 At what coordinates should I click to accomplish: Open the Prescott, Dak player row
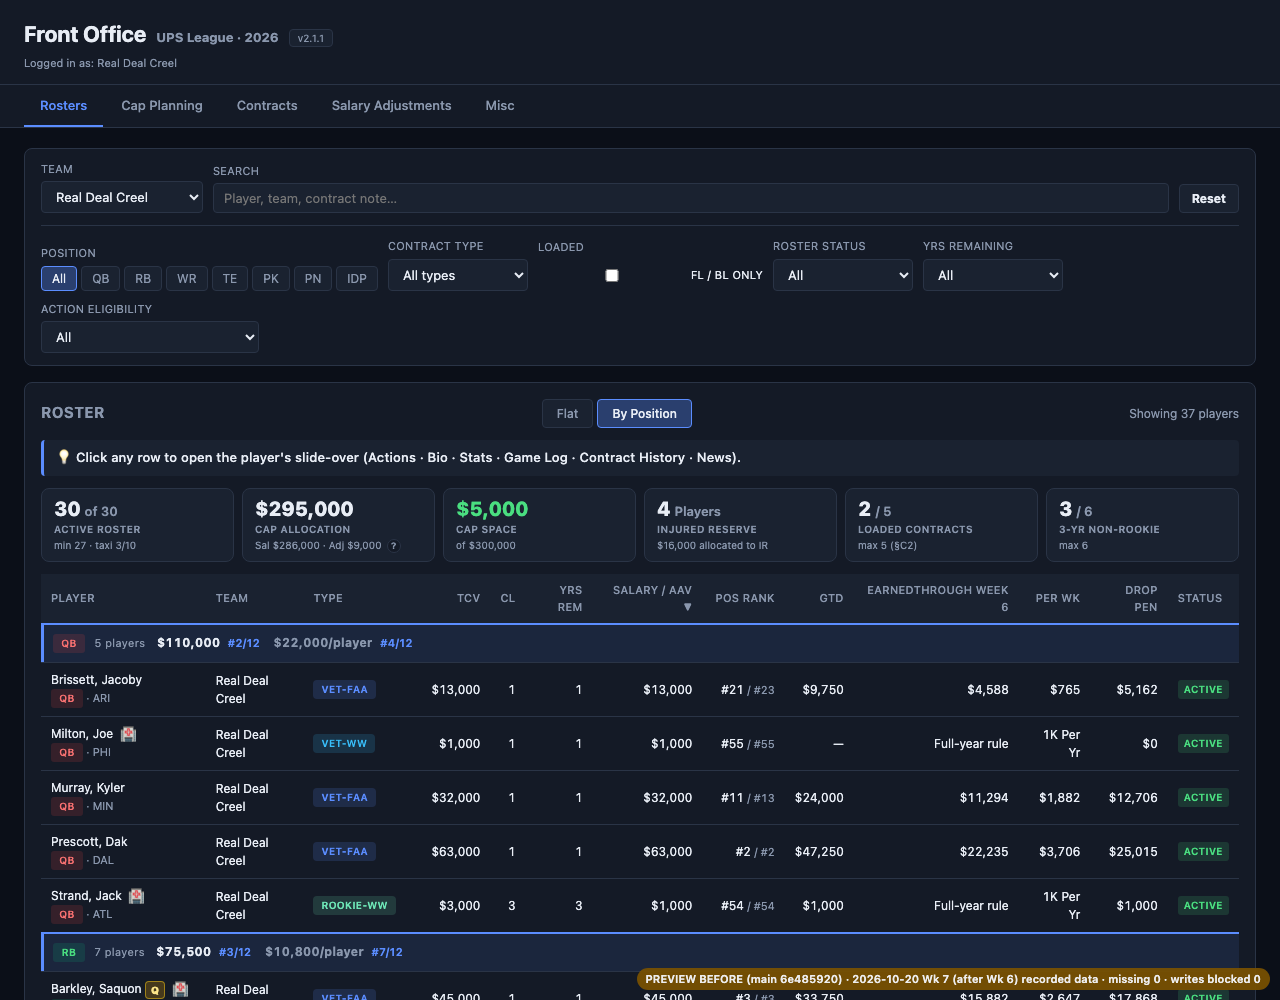point(640,851)
